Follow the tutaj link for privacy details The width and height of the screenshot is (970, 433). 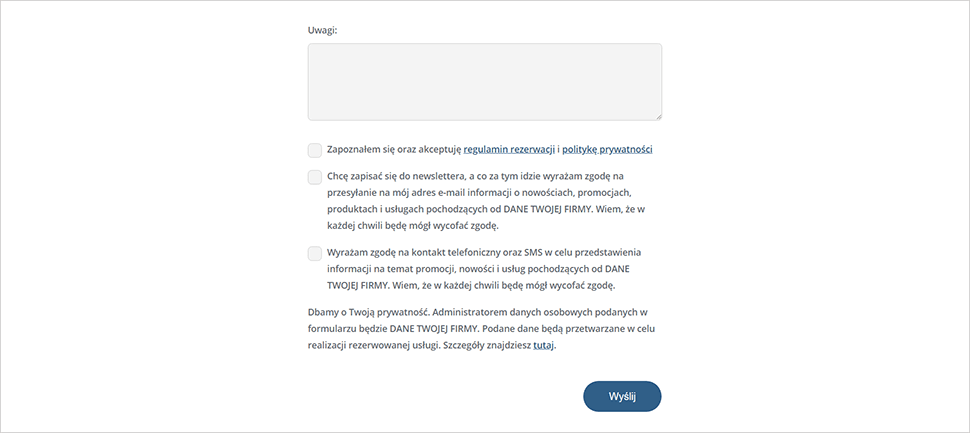pos(544,346)
